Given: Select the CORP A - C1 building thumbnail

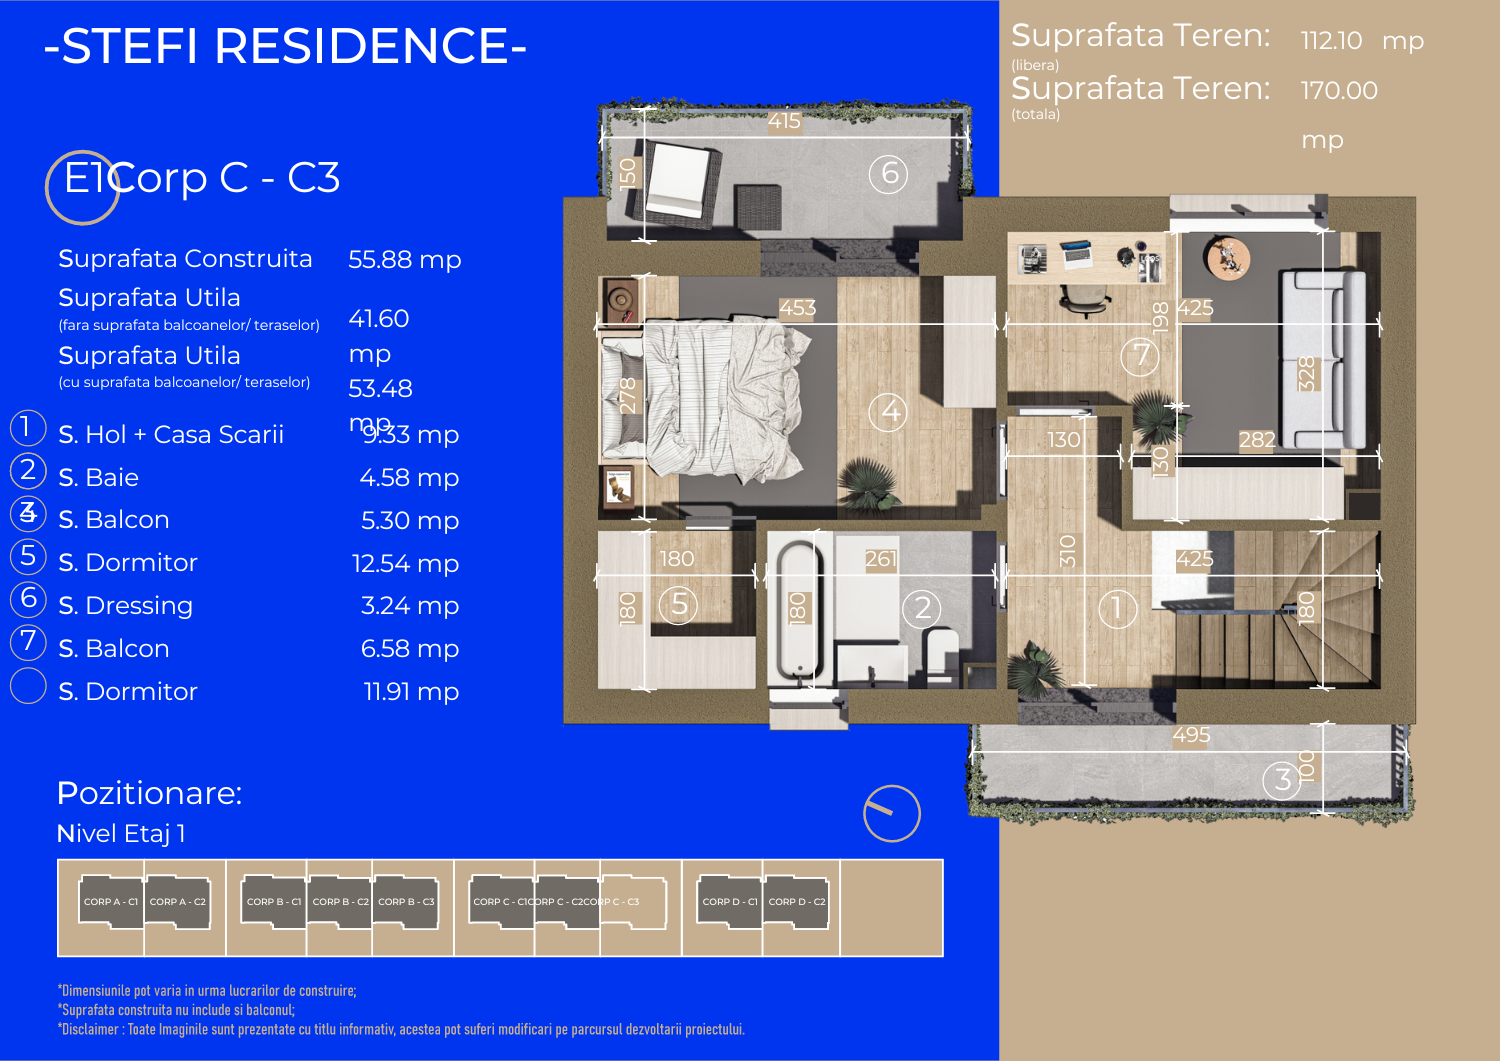Looking at the screenshot, I should (x=111, y=902).
